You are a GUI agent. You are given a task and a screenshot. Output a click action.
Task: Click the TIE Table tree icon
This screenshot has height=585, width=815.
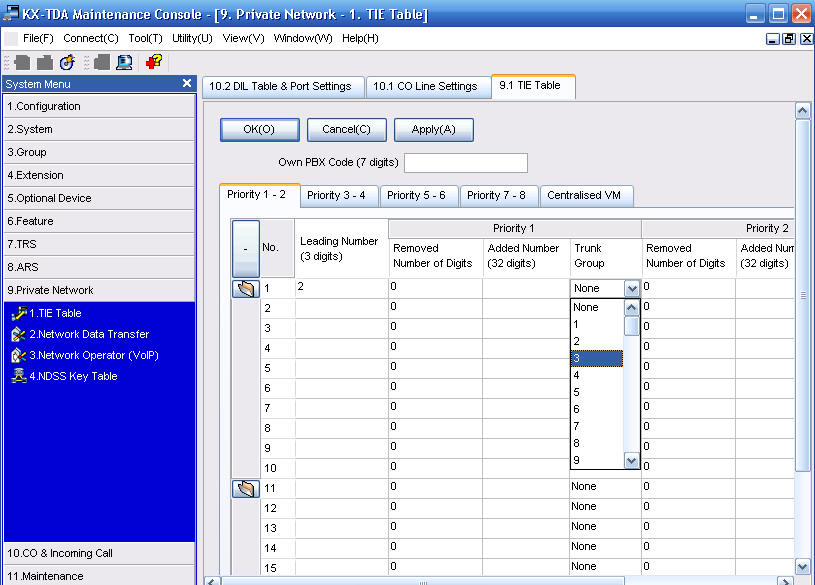[x=19, y=313]
